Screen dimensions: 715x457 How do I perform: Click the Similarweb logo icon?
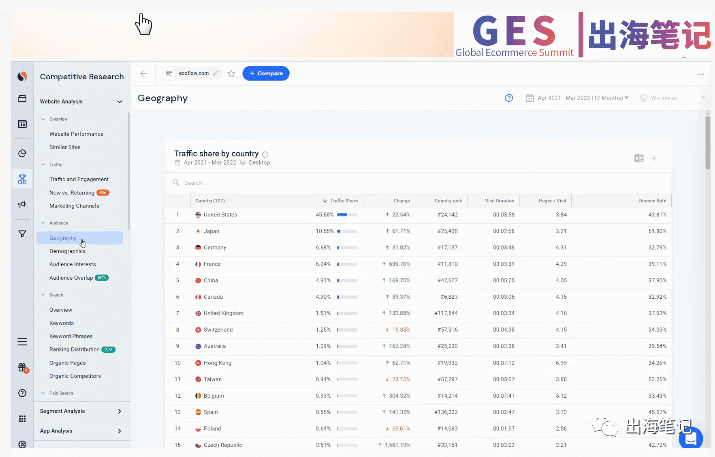22,76
